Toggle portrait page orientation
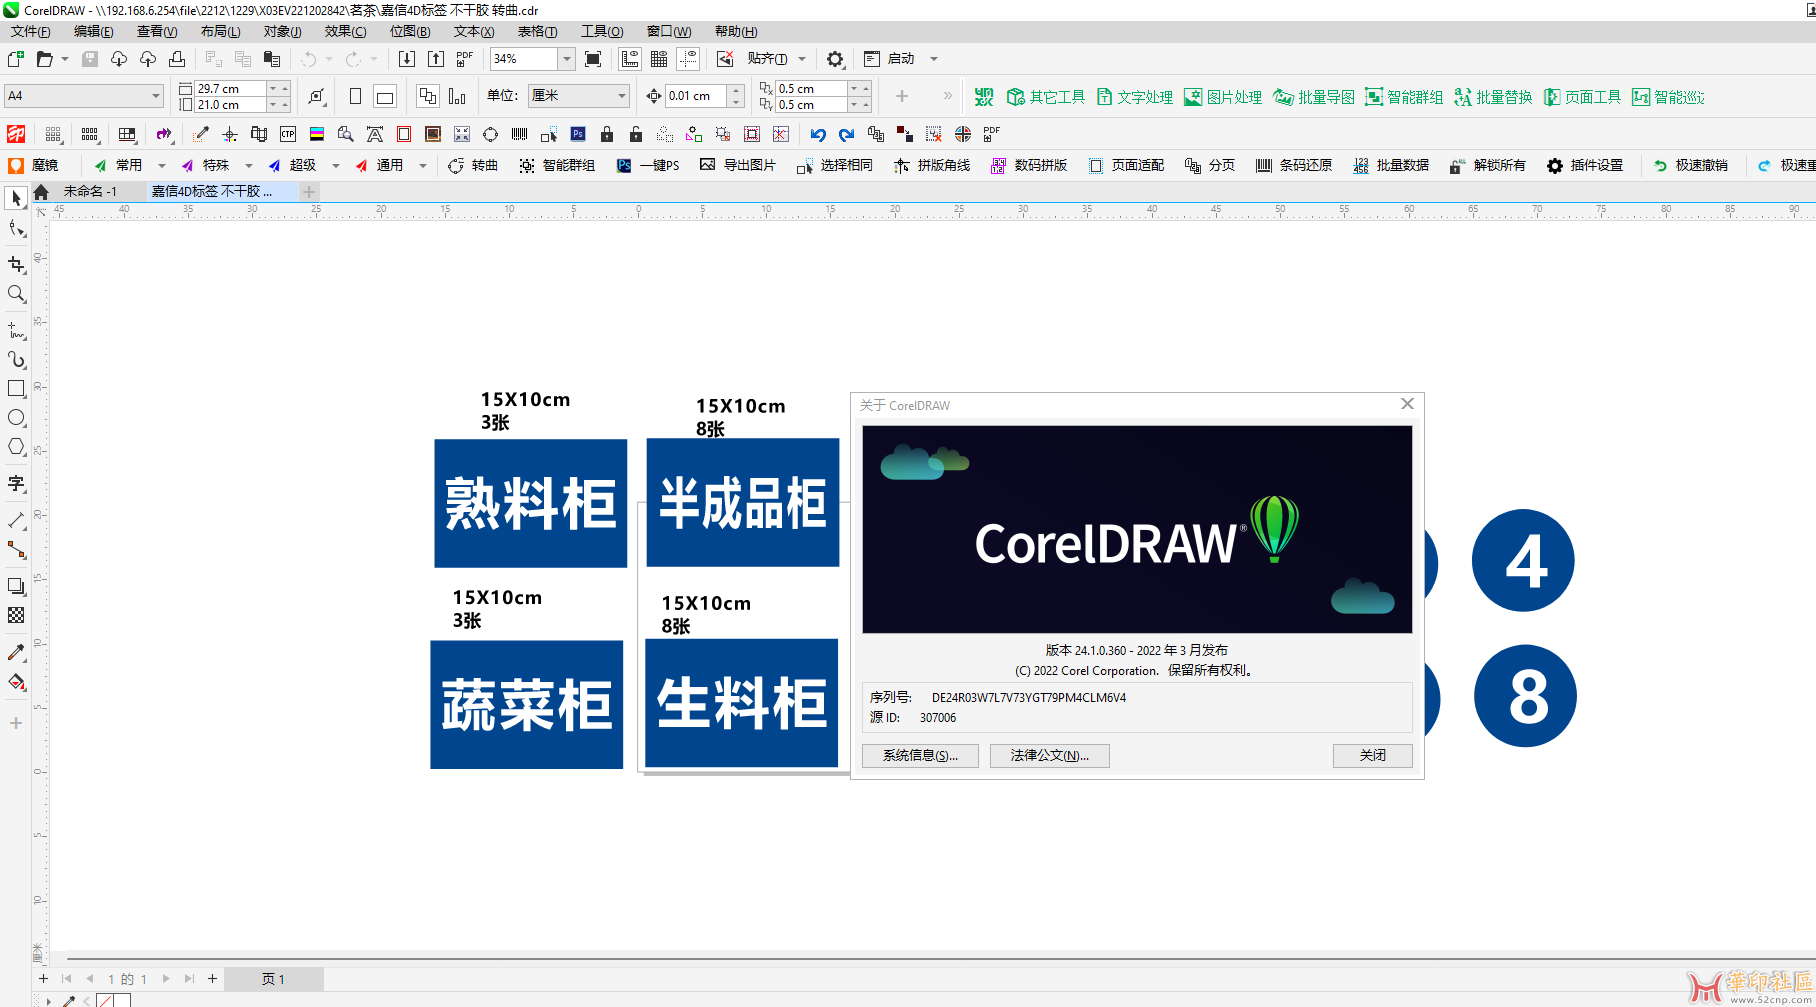Image resolution: width=1816 pixels, height=1007 pixels. (x=355, y=96)
